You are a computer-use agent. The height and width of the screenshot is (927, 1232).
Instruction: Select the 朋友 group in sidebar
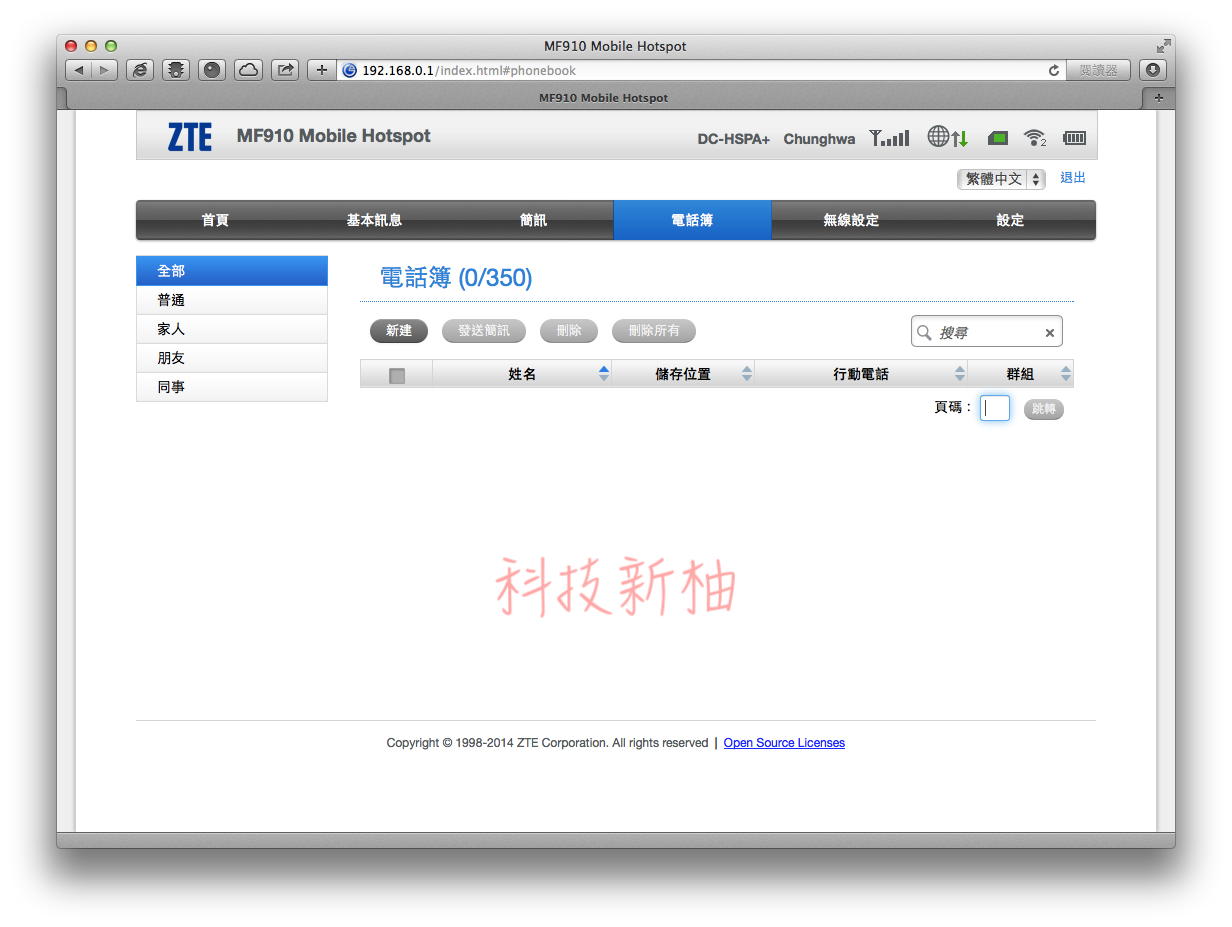[232, 358]
